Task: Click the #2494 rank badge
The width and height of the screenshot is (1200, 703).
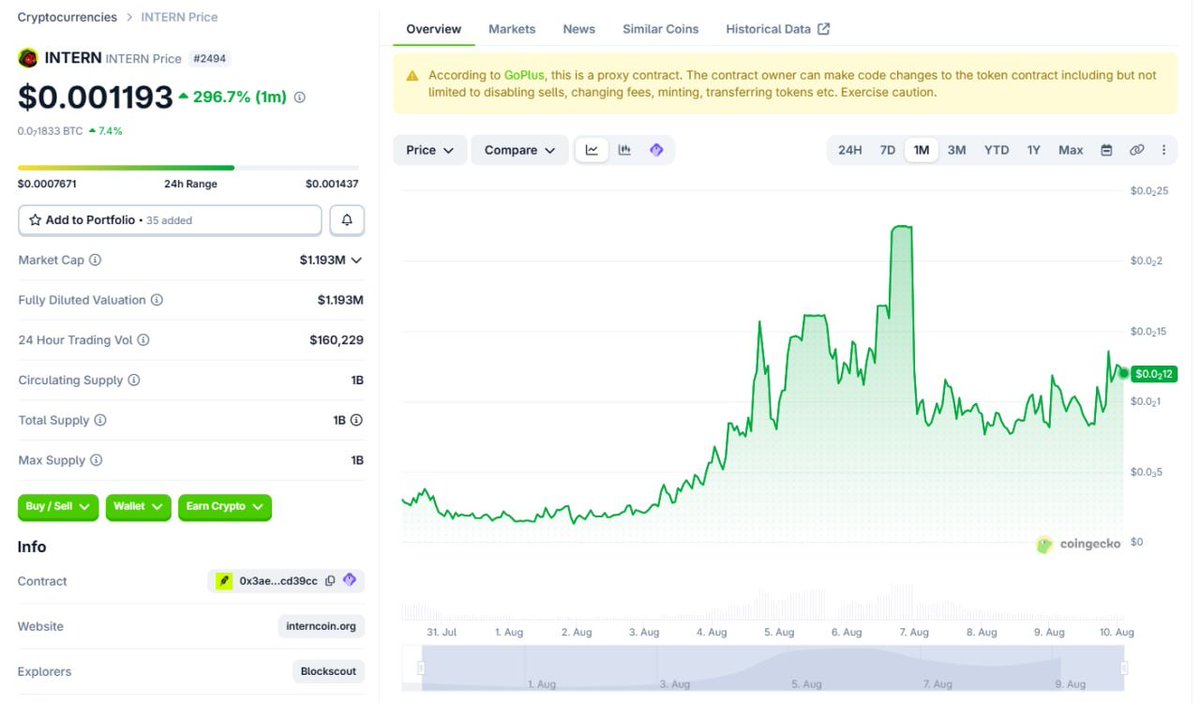Action: coord(210,58)
